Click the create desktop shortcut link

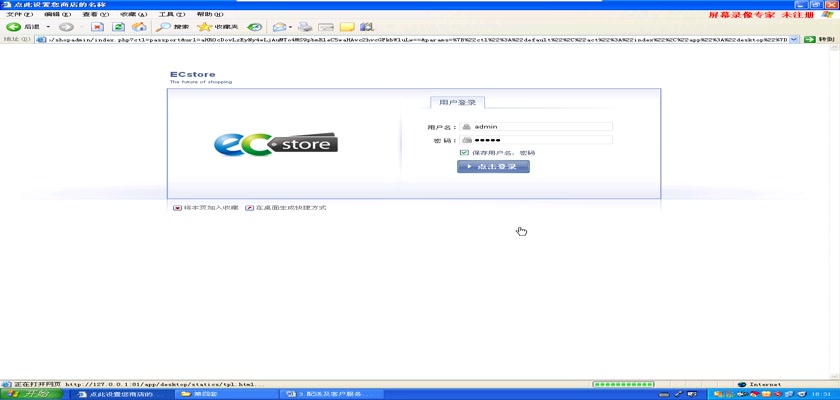291,208
